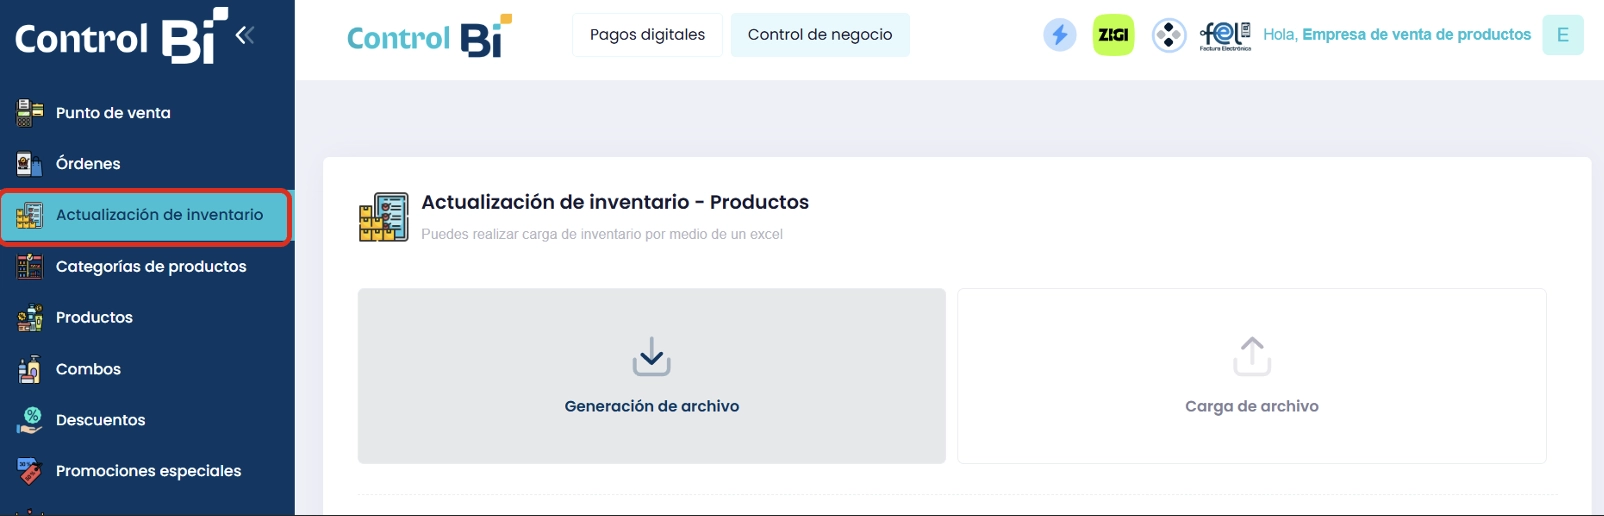This screenshot has height=516, width=1604.
Task: Click the teal Control Bi header logo
Action: pyautogui.click(x=429, y=36)
